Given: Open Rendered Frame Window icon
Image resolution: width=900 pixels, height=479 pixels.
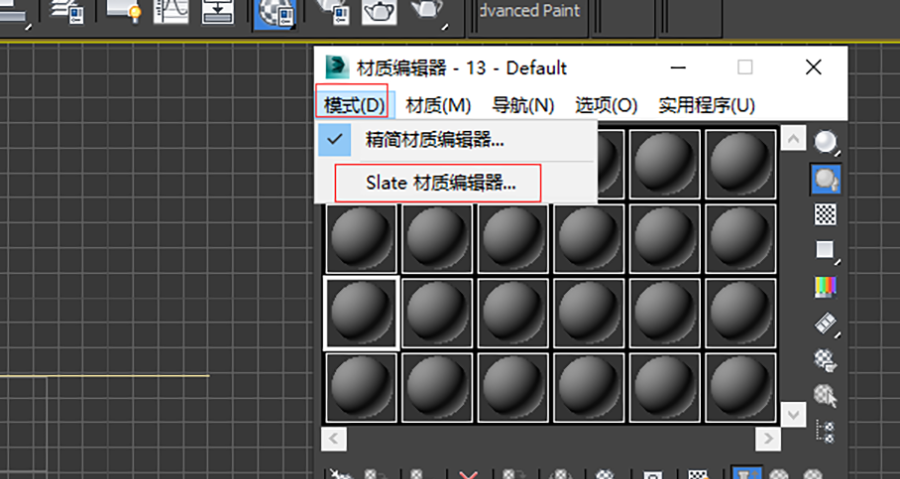Looking at the screenshot, I should 379,11.
